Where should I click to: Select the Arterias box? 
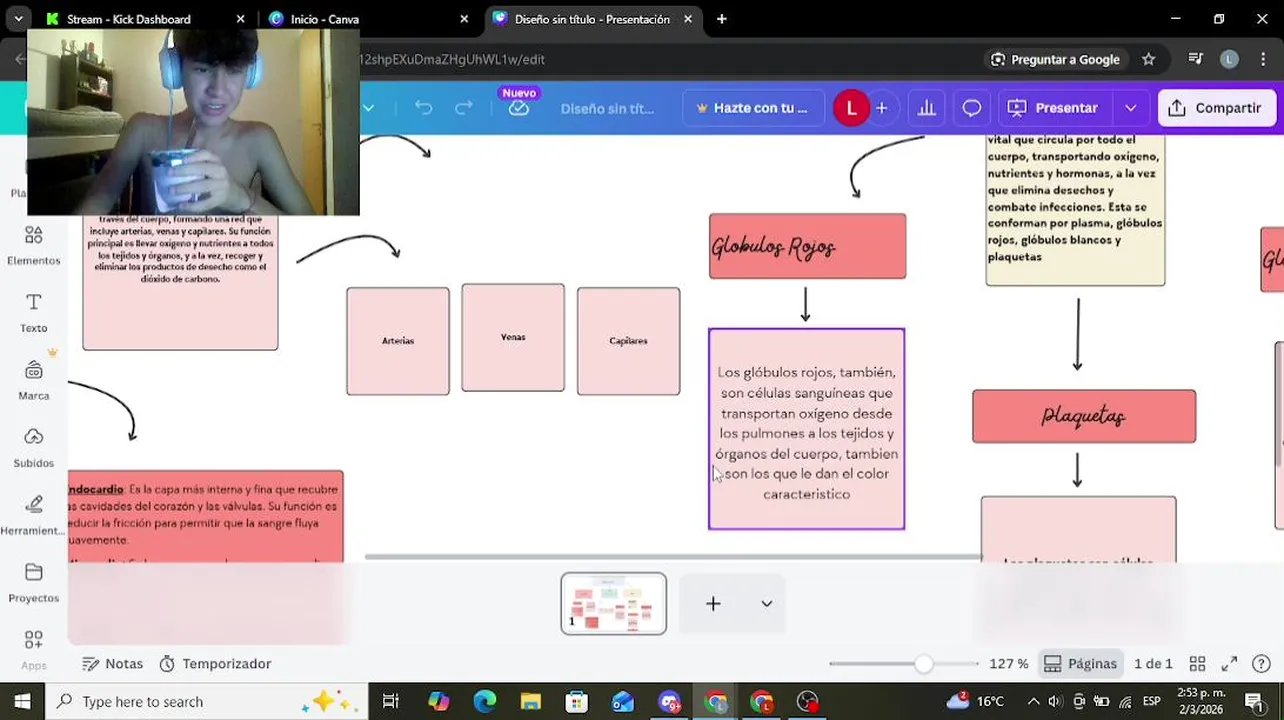pos(398,341)
